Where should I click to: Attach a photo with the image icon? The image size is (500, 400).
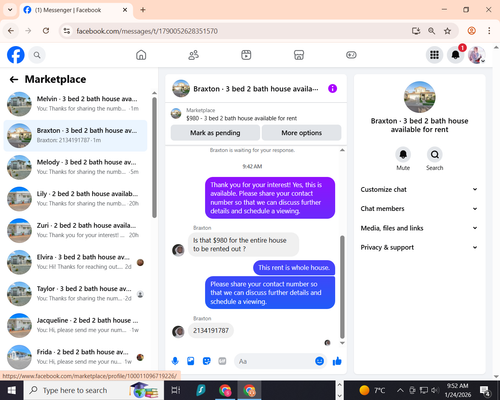point(191,361)
